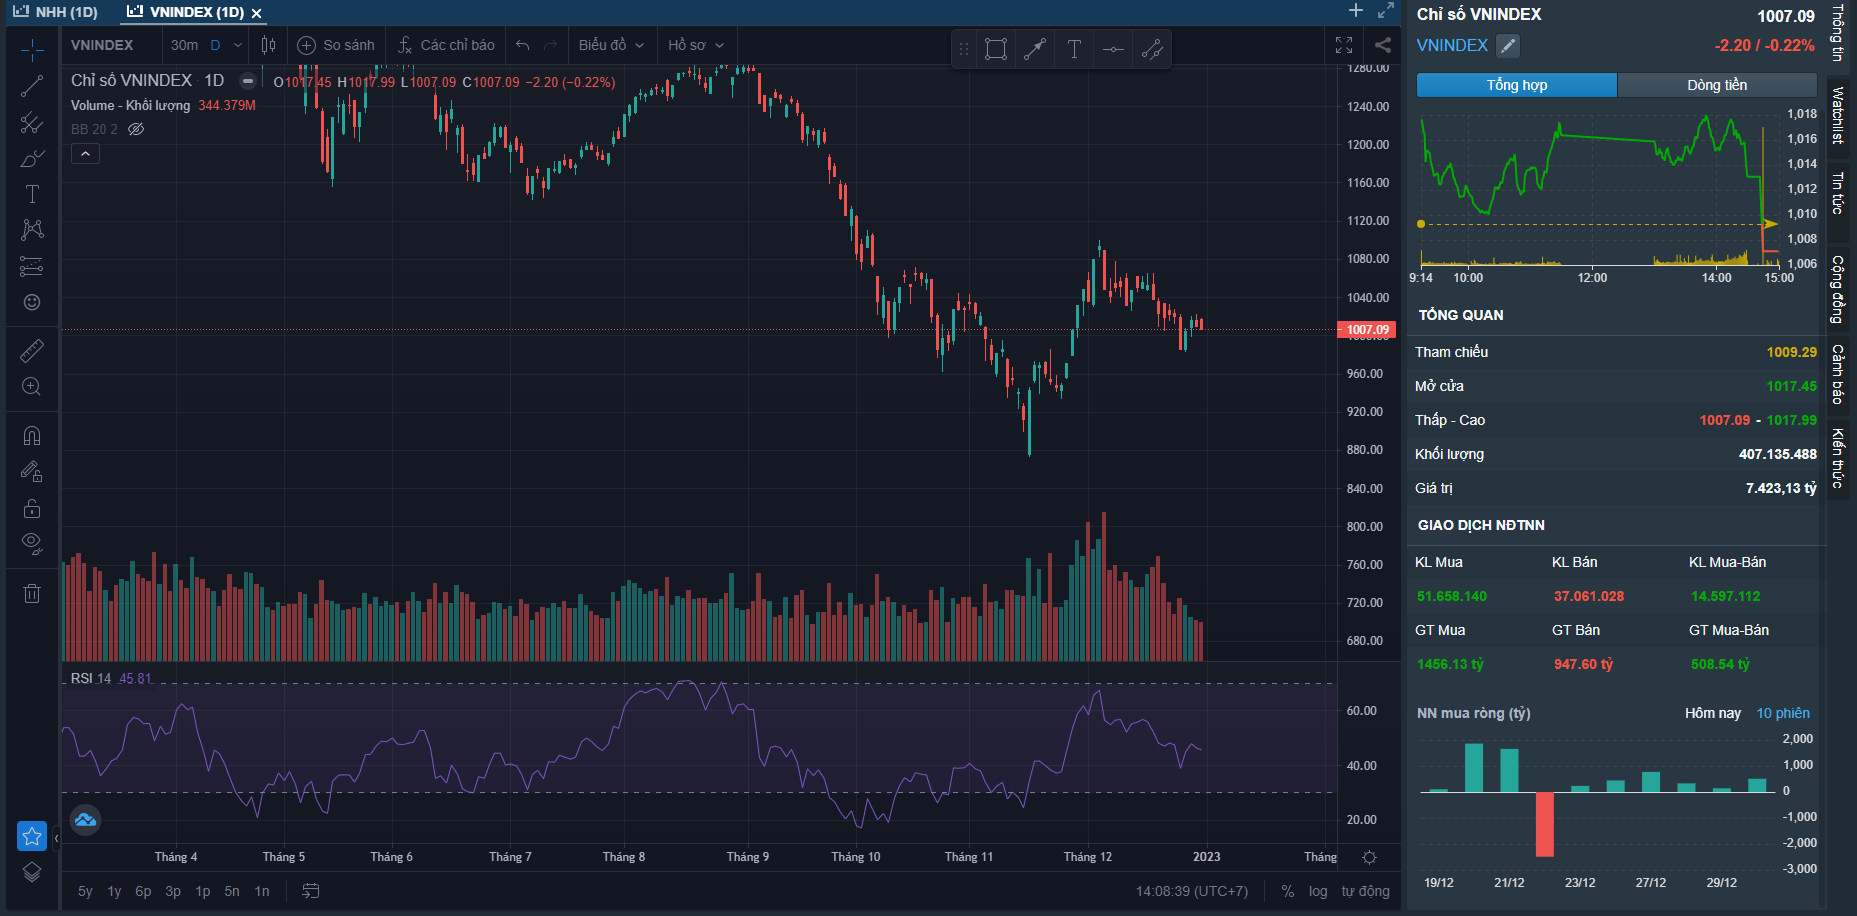This screenshot has width=1857, height=916.
Task: Click the fullscreen chart icon
Action: (1344, 45)
